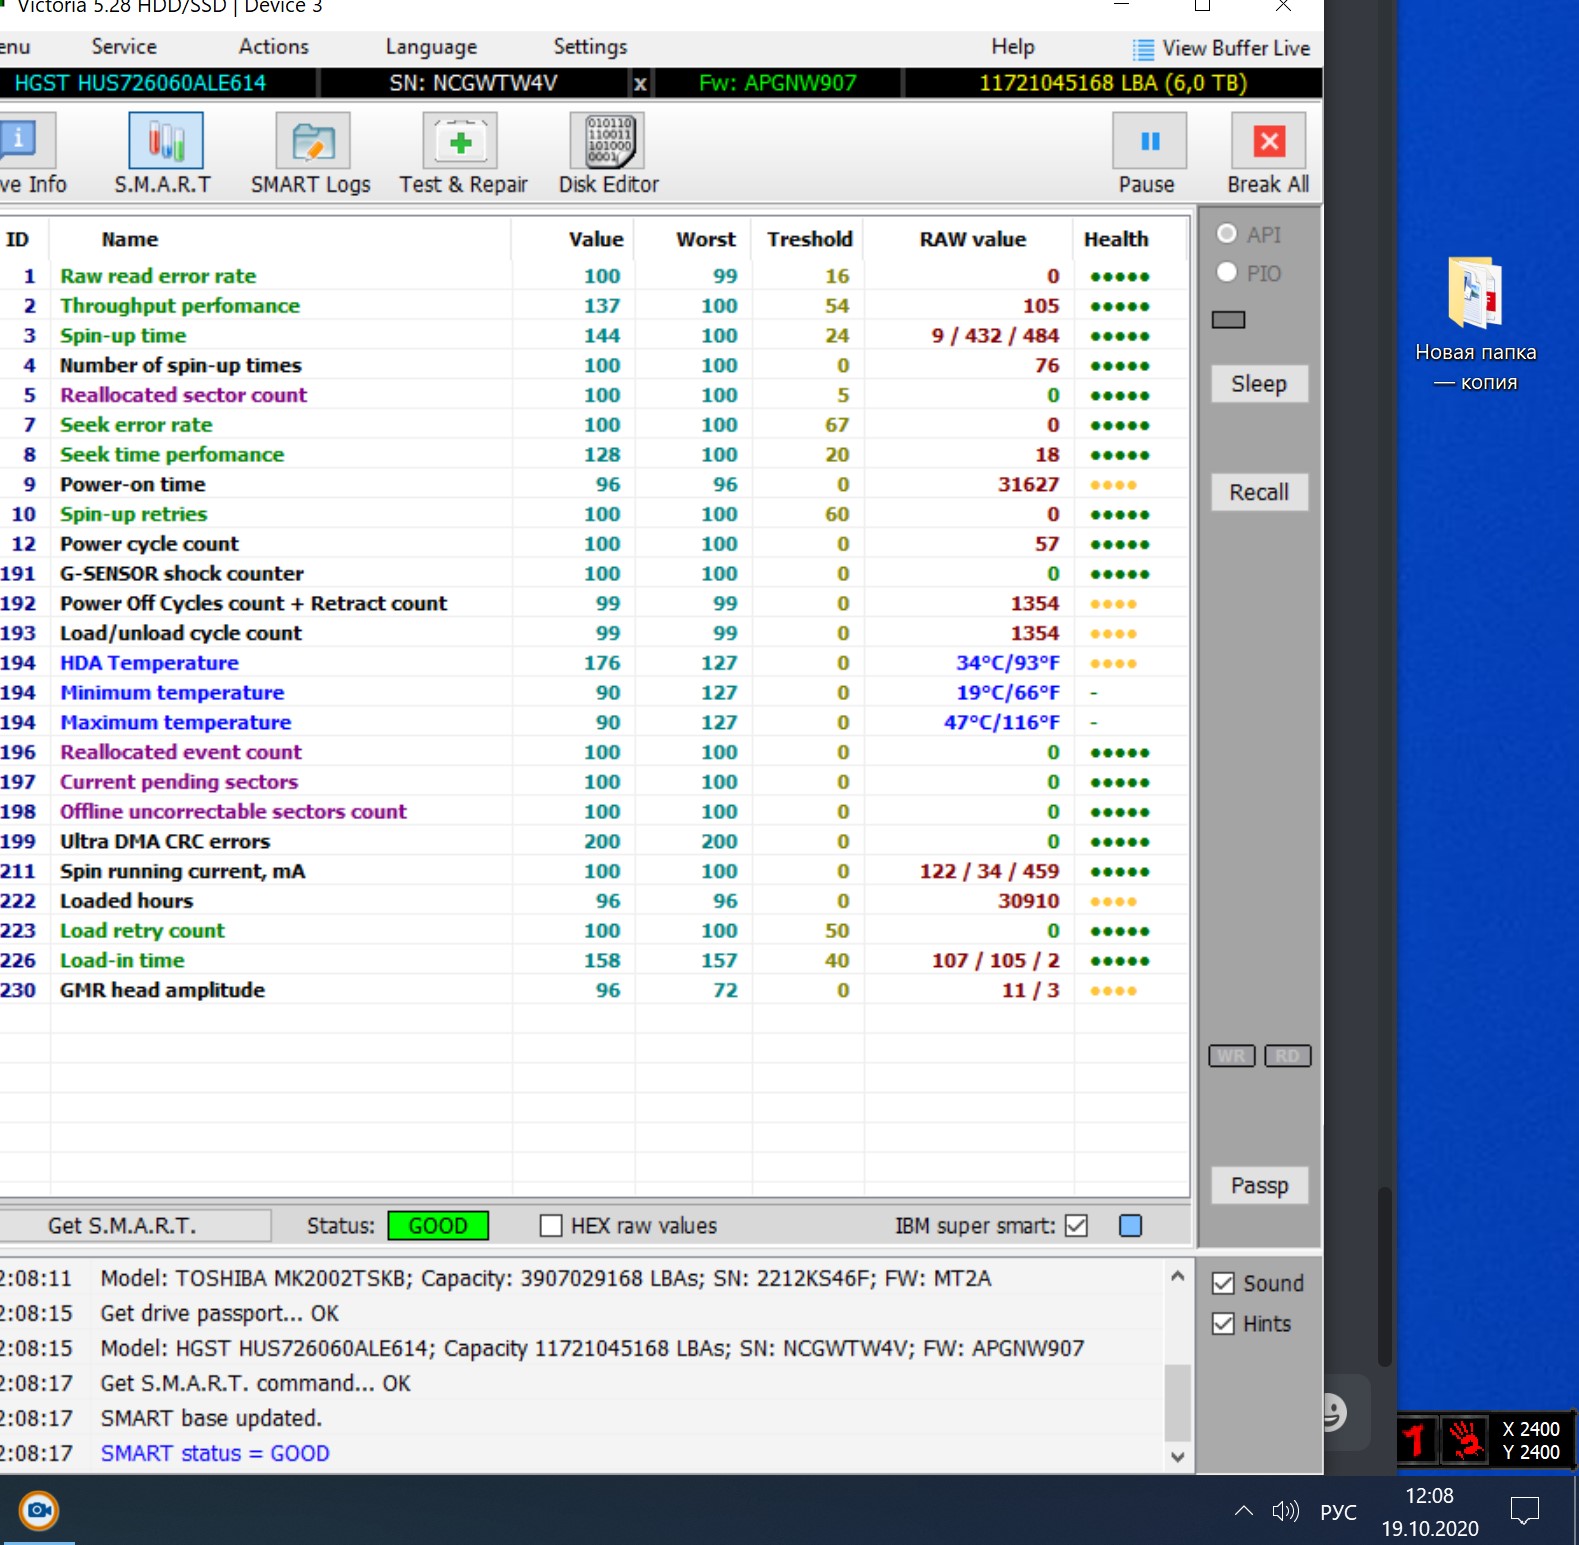Open Test & Repair tool
1579x1545 pixels.
pos(460,141)
